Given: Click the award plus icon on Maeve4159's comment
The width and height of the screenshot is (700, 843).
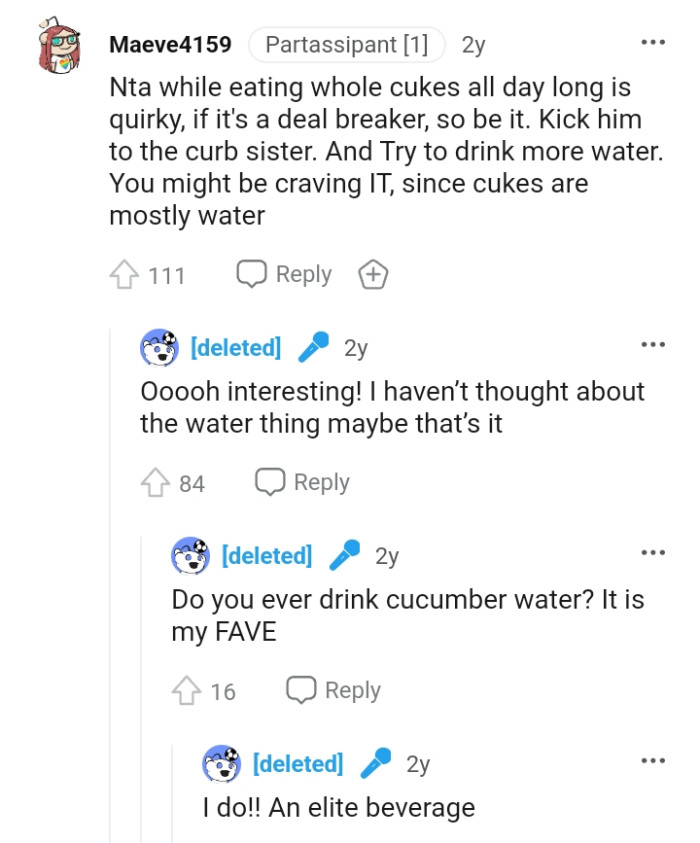Looking at the screenshot, I should 373,273.
